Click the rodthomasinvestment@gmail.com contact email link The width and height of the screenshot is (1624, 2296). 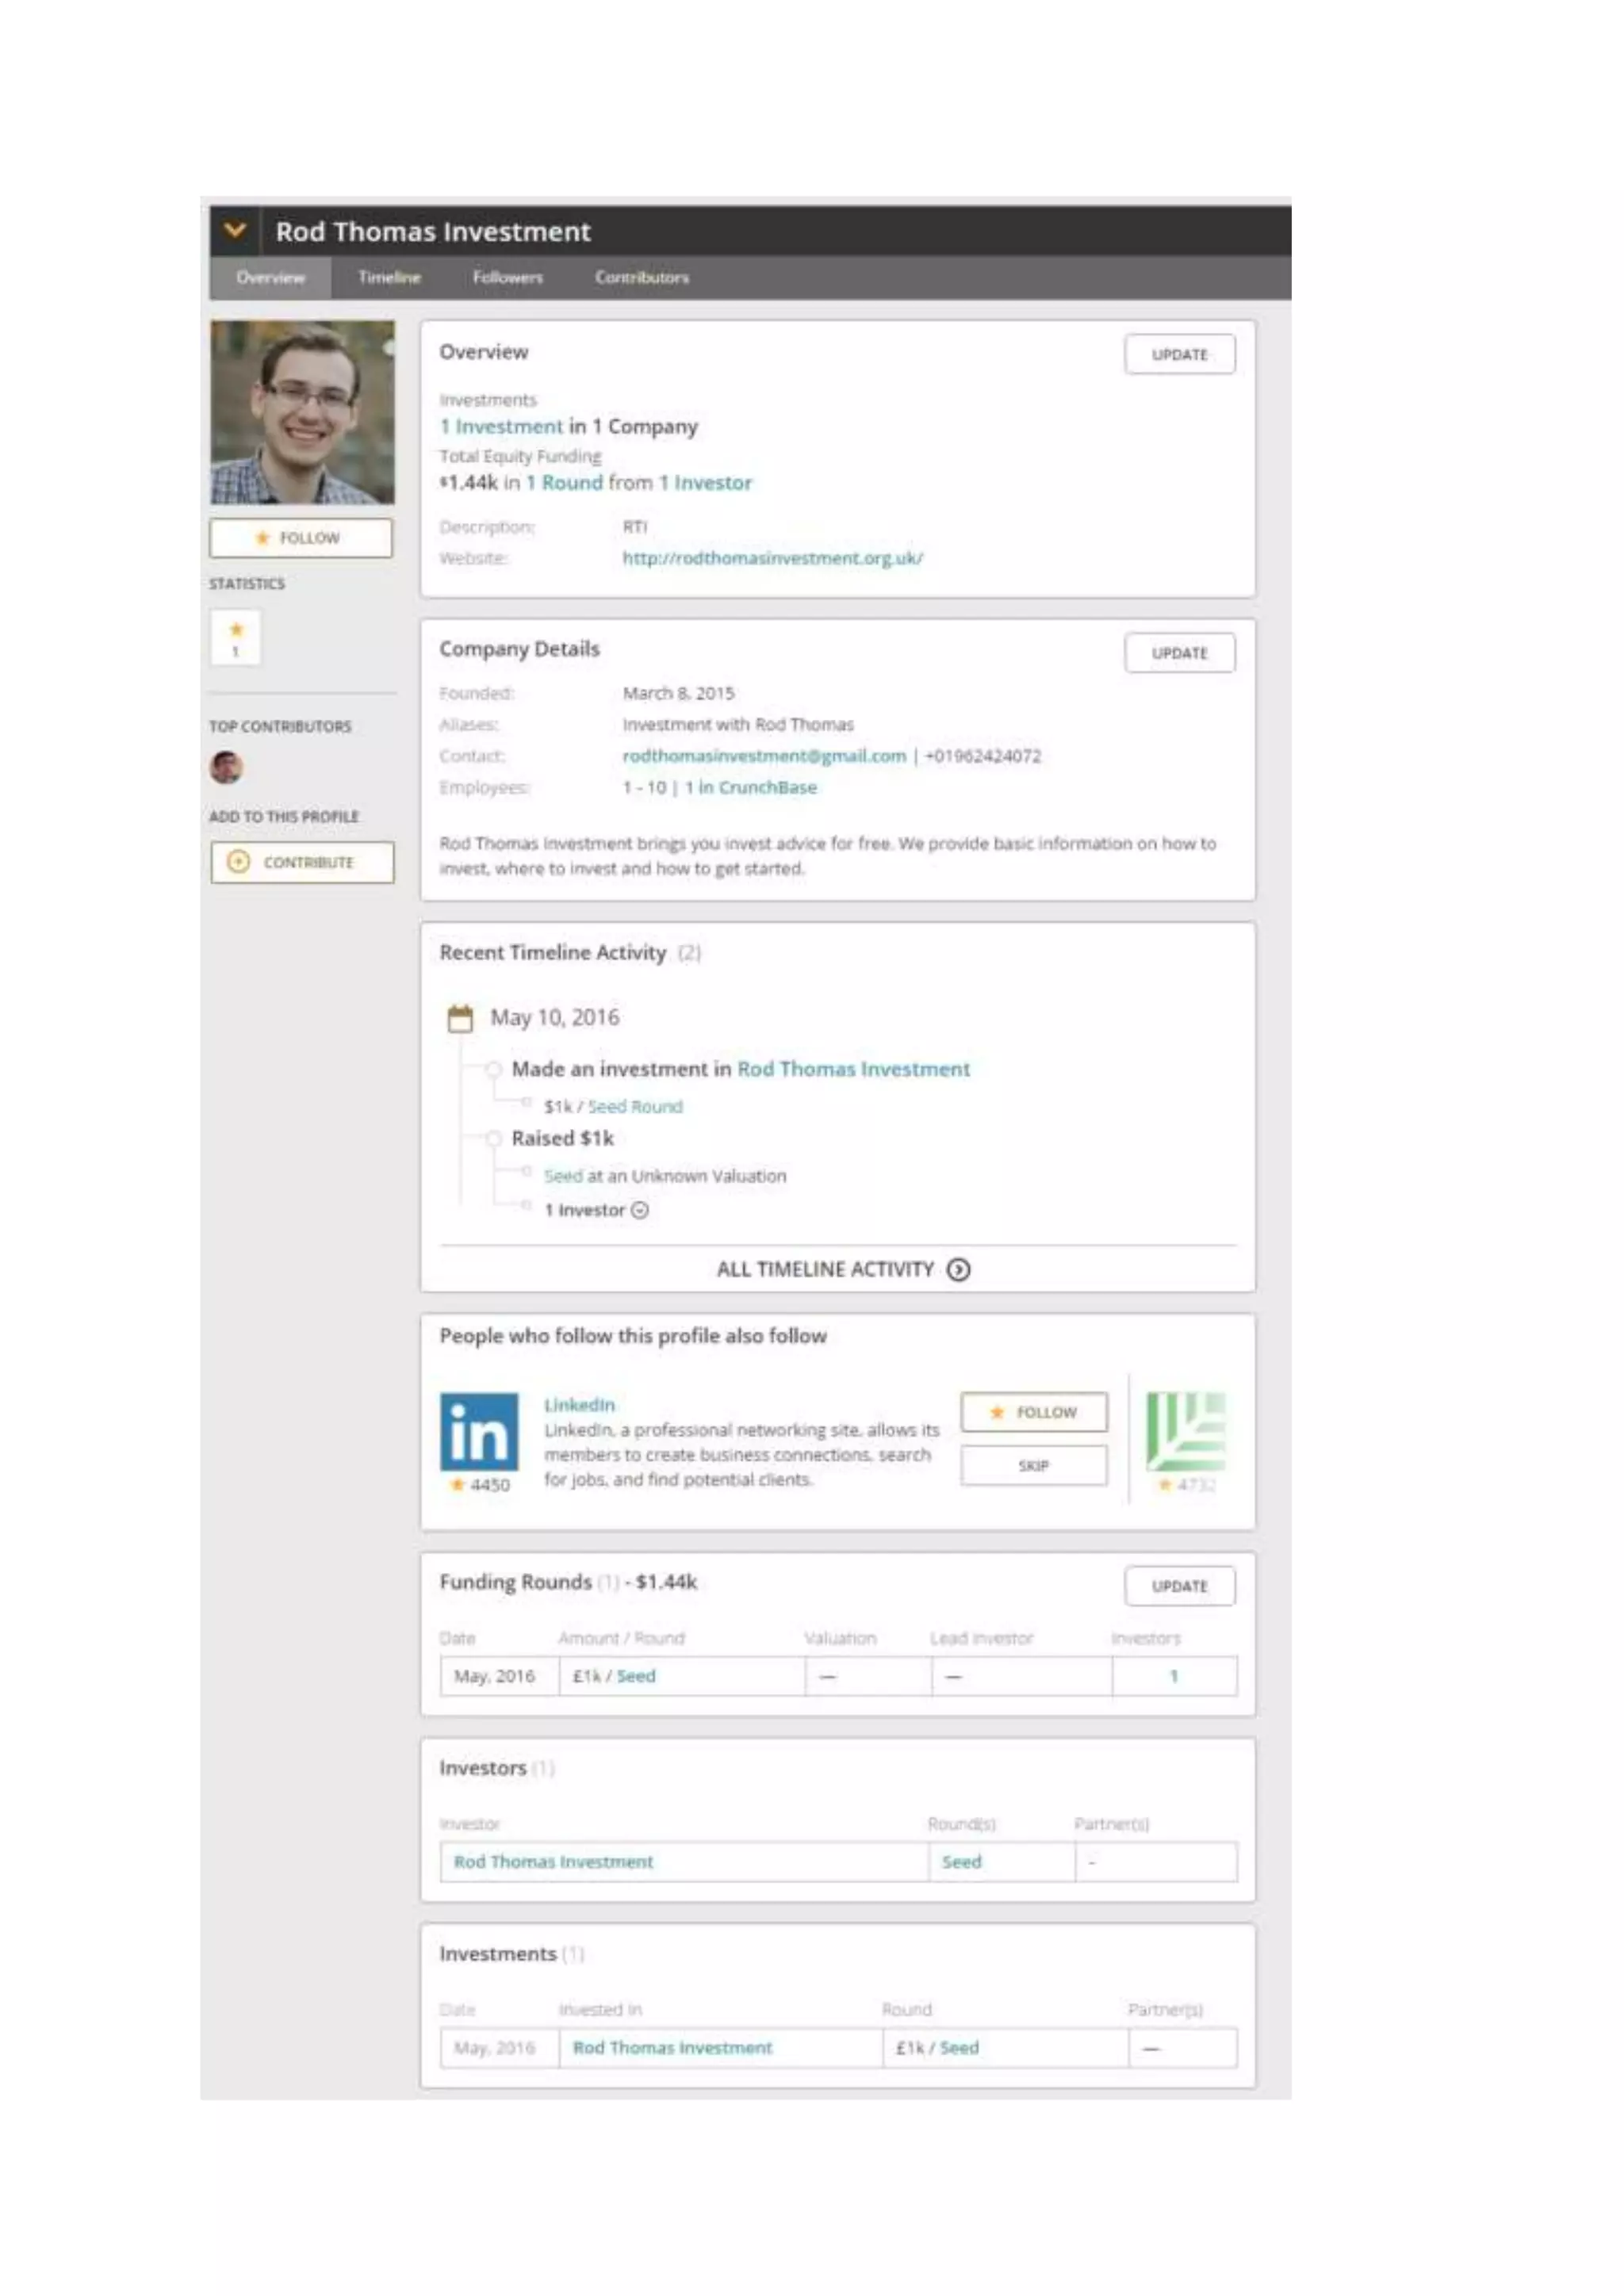pyautogui.click(x=764, y=756)
